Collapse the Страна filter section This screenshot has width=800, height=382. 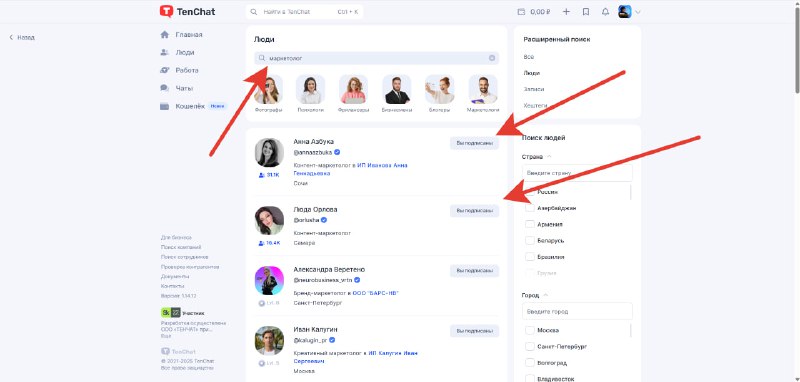point(549,157)
